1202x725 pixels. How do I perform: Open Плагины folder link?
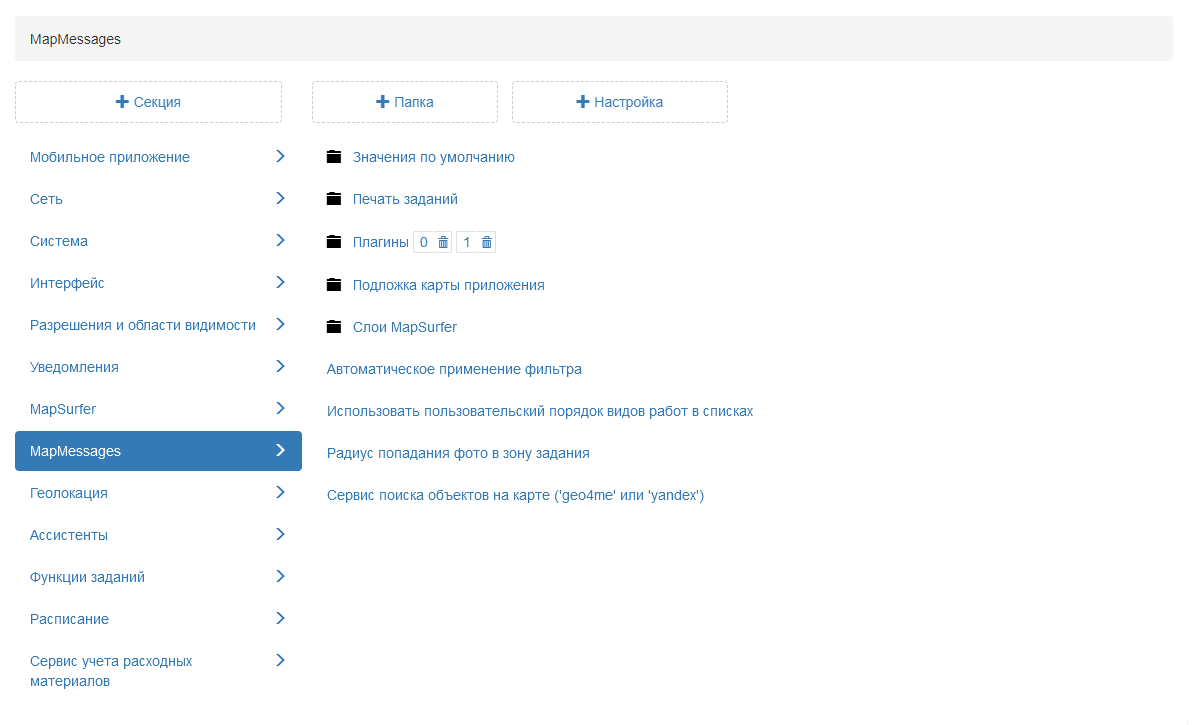point(381,242)
